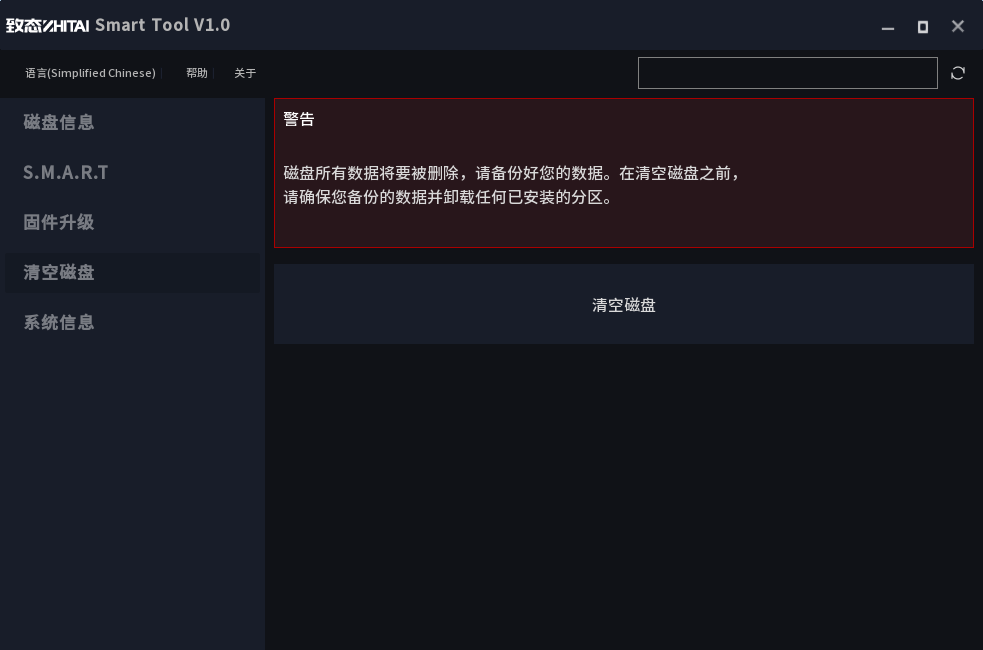The height and width of the screenshot is (650, 983).
Task: Open the 关于 about menu
Action: pyautogui.click(x=245, y=73)
